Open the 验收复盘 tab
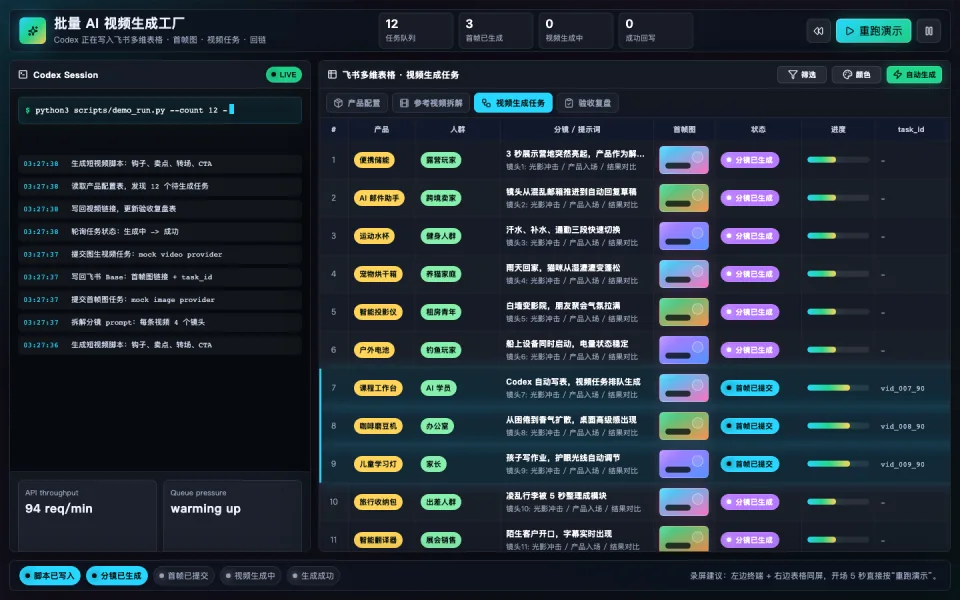This screenshot has width=960, height=600. pyautogui.click(x=588, y=103)
